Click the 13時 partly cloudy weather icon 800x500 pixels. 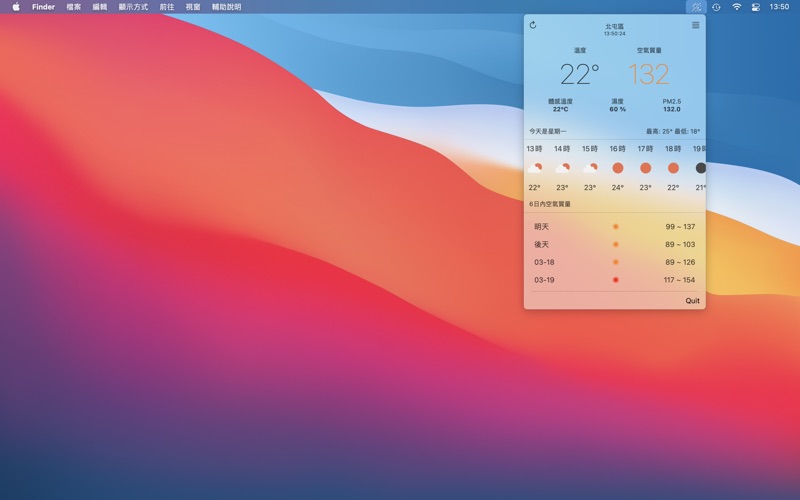point(534,168)
